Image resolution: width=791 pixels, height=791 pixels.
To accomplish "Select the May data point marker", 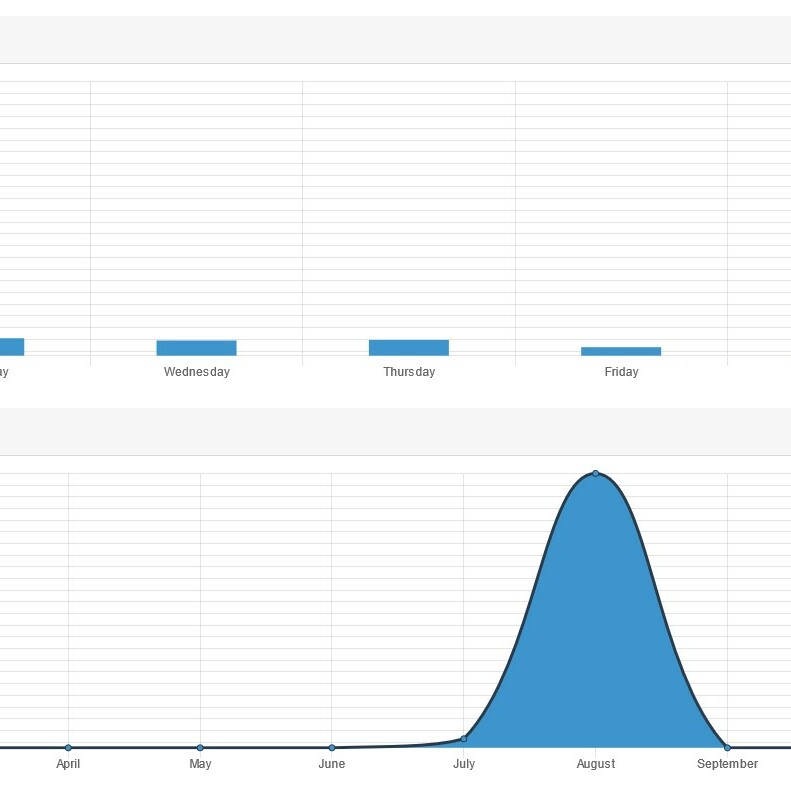I will coord(200,747).
